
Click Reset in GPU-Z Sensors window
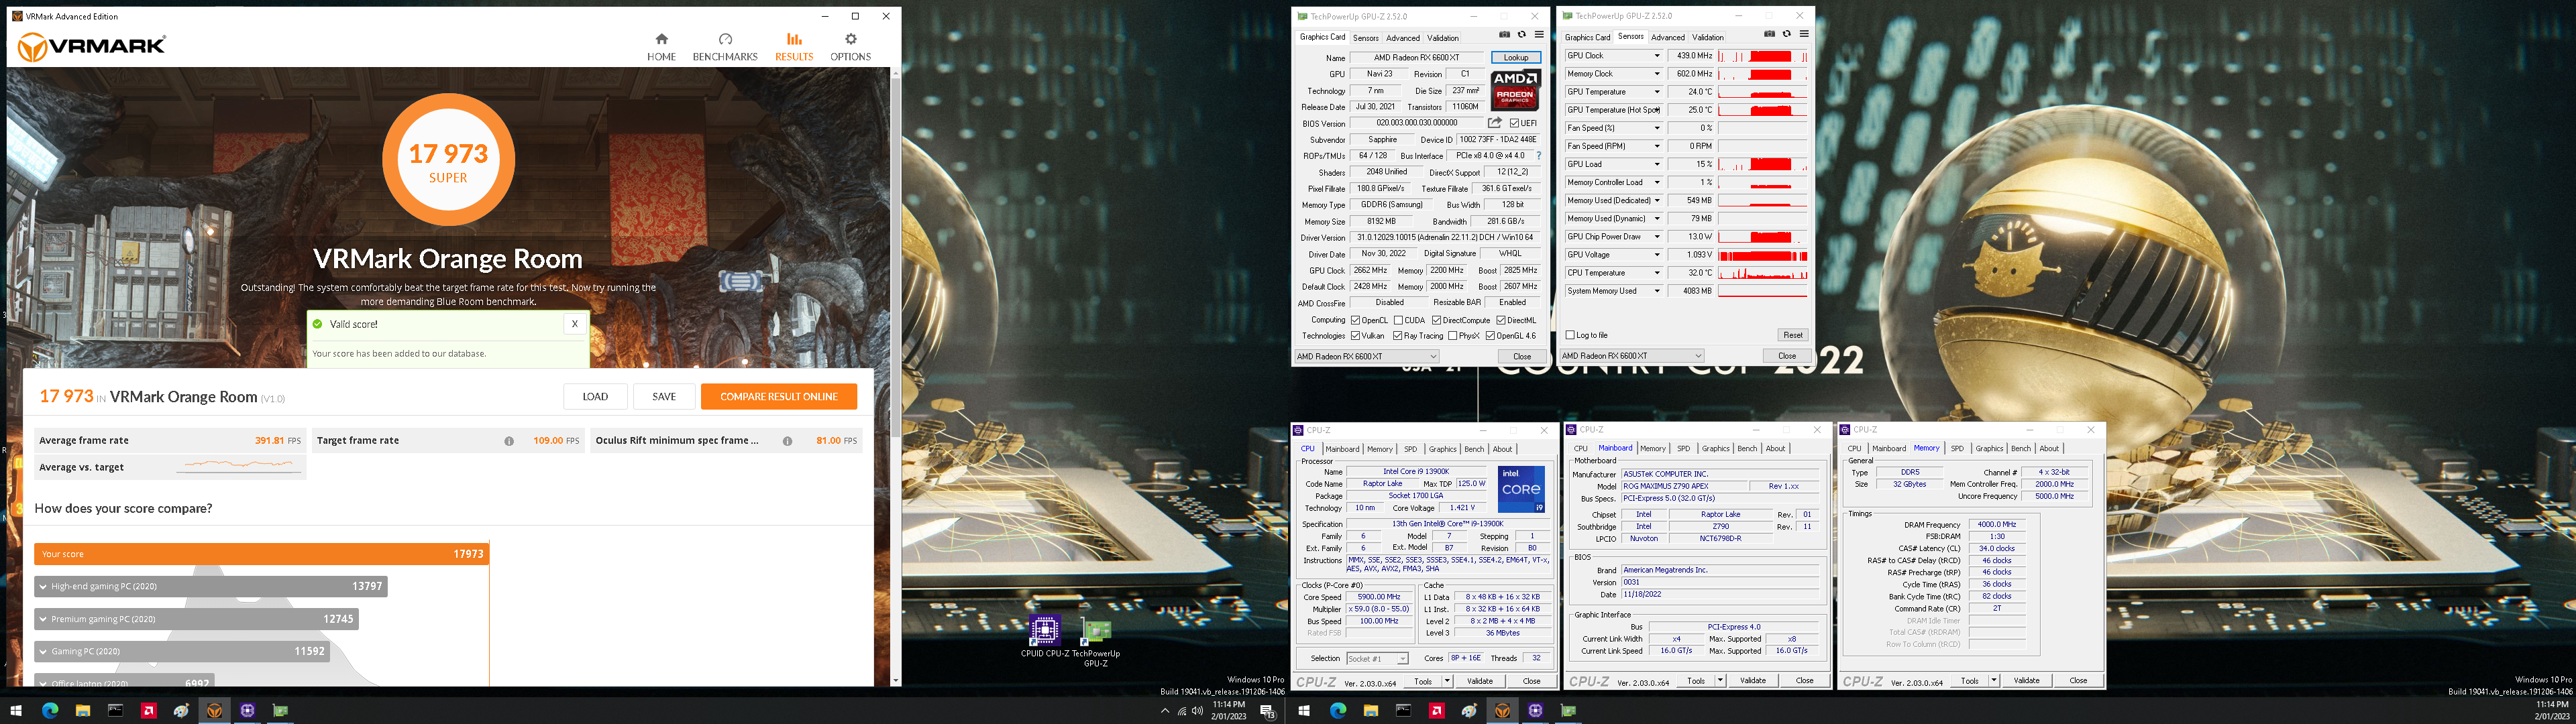[1792, 335]
